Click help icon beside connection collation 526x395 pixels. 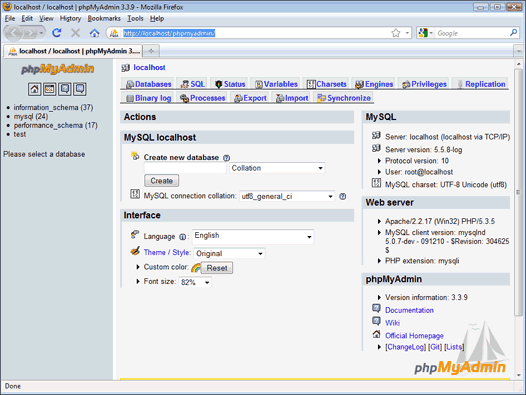(x=343, y=196)
